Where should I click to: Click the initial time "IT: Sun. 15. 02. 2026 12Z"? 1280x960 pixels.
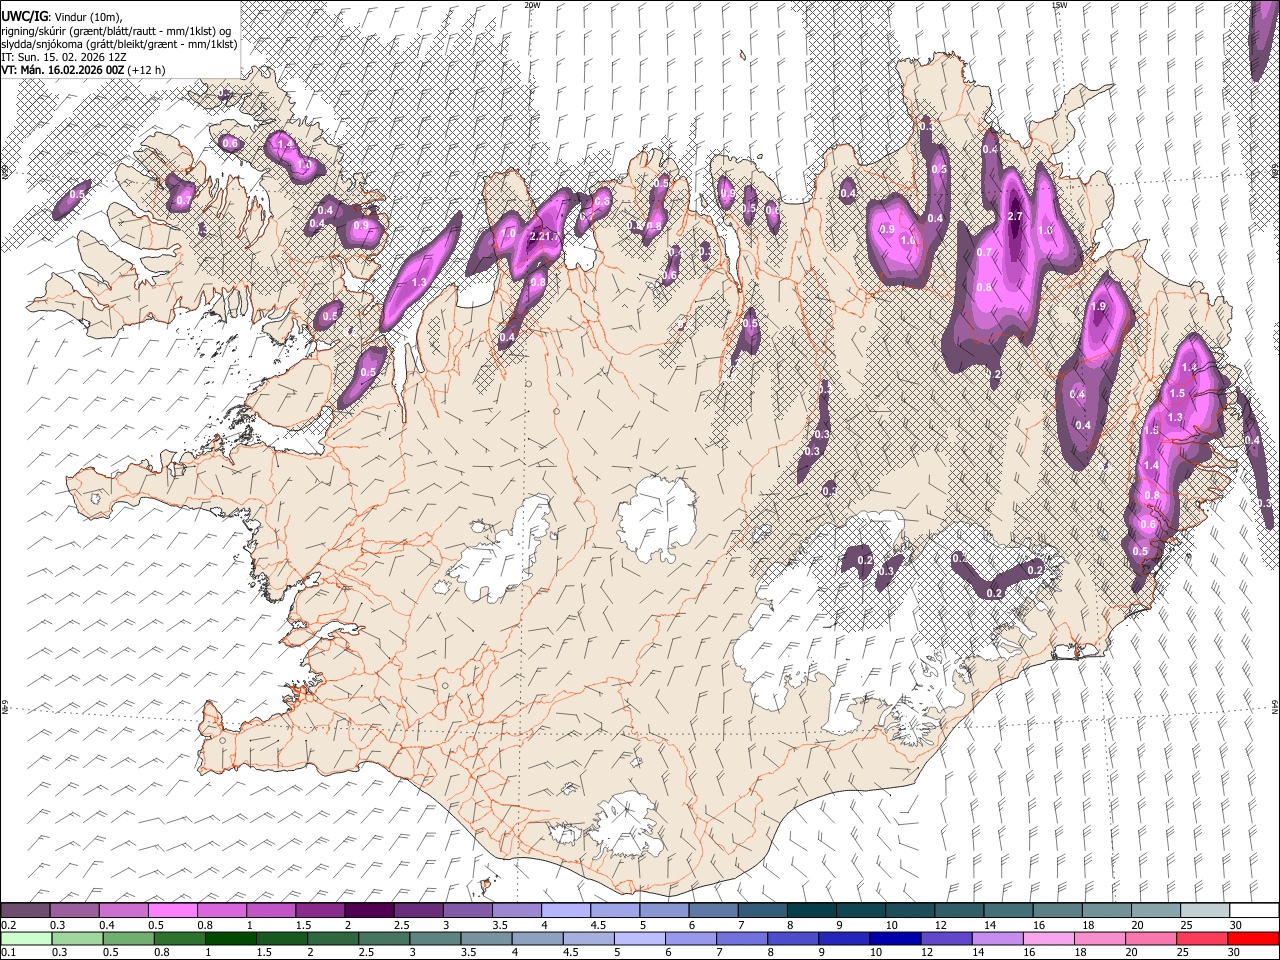click(x=65, y=57)
